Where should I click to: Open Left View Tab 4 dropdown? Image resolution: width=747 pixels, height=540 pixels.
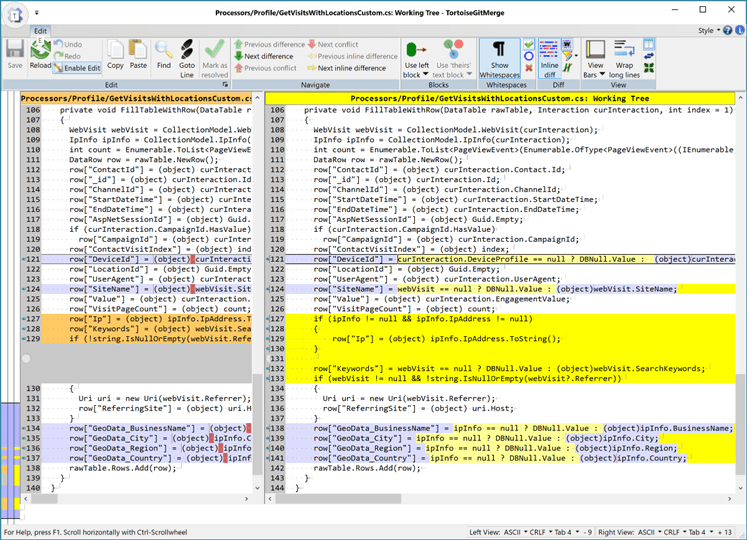coord(567,532)
